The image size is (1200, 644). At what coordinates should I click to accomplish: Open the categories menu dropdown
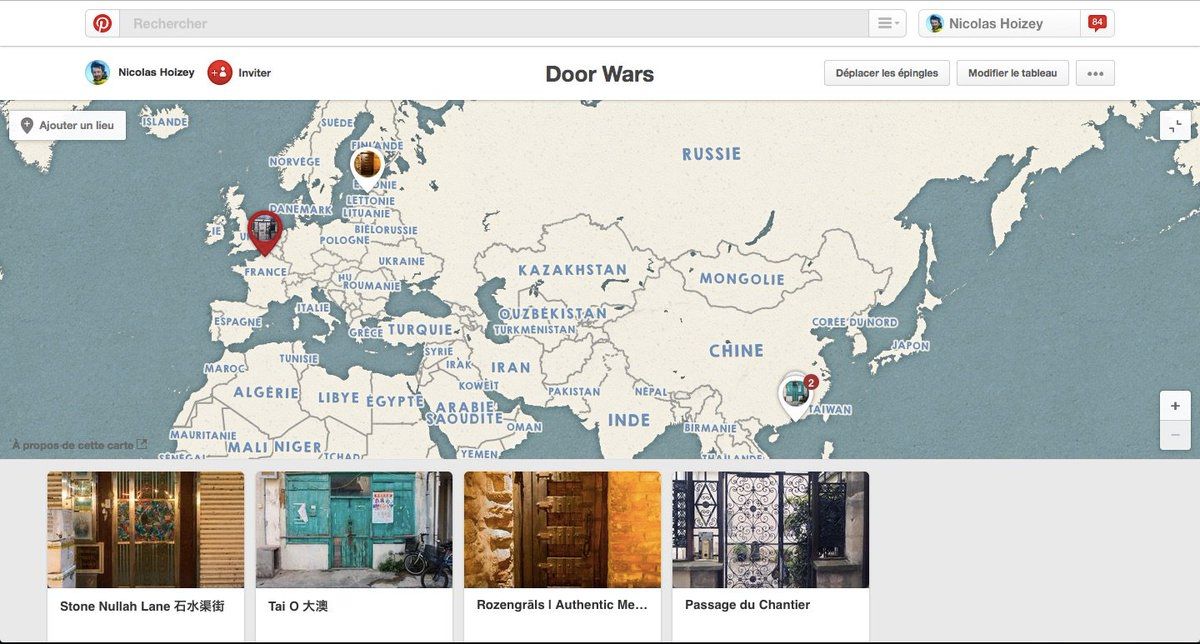coord(887,23)
